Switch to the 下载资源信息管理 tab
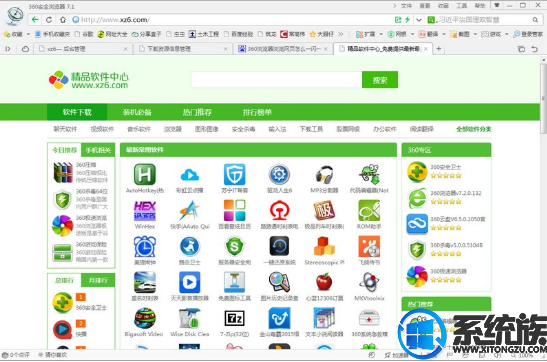This screenshot has height=362, width=547. pyautogui.click(x=183, y=49)
